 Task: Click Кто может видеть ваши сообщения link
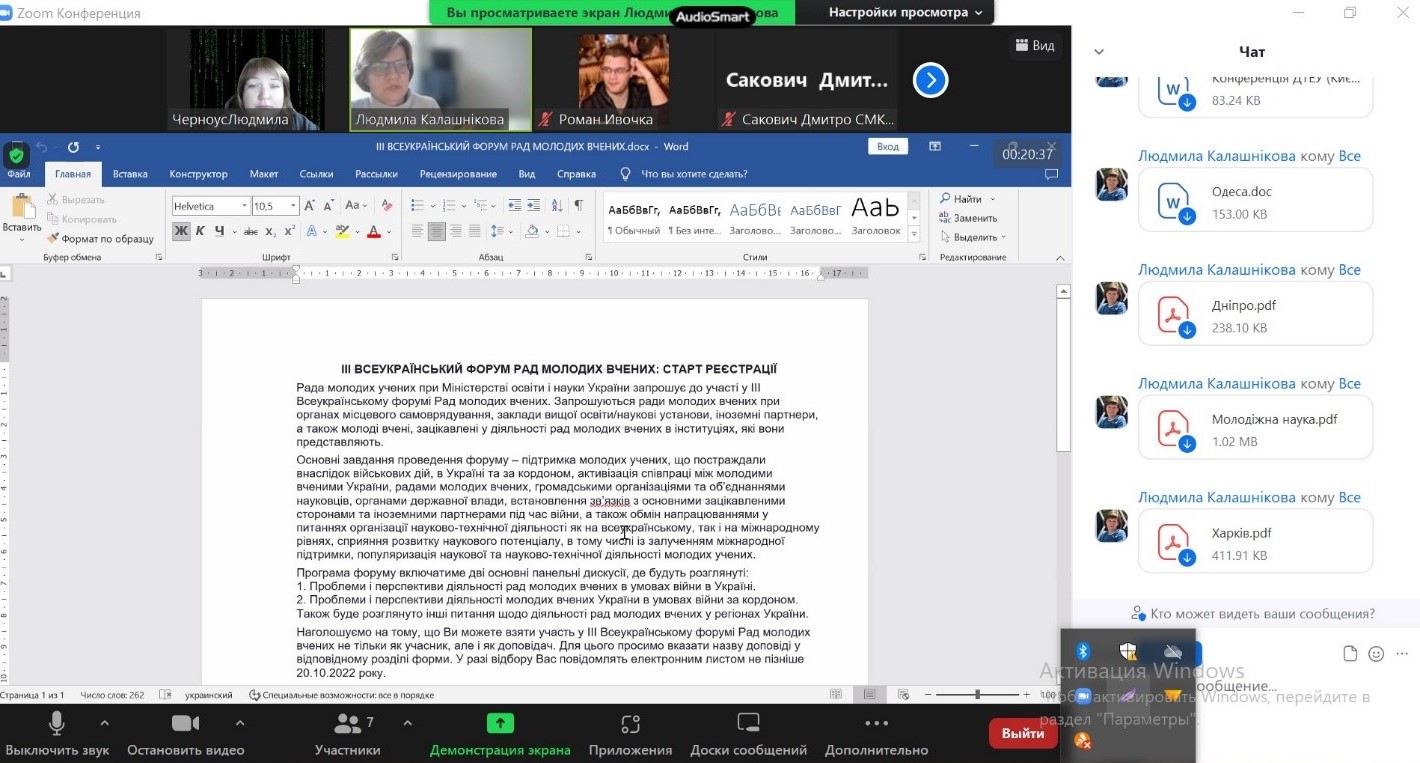1253,614
